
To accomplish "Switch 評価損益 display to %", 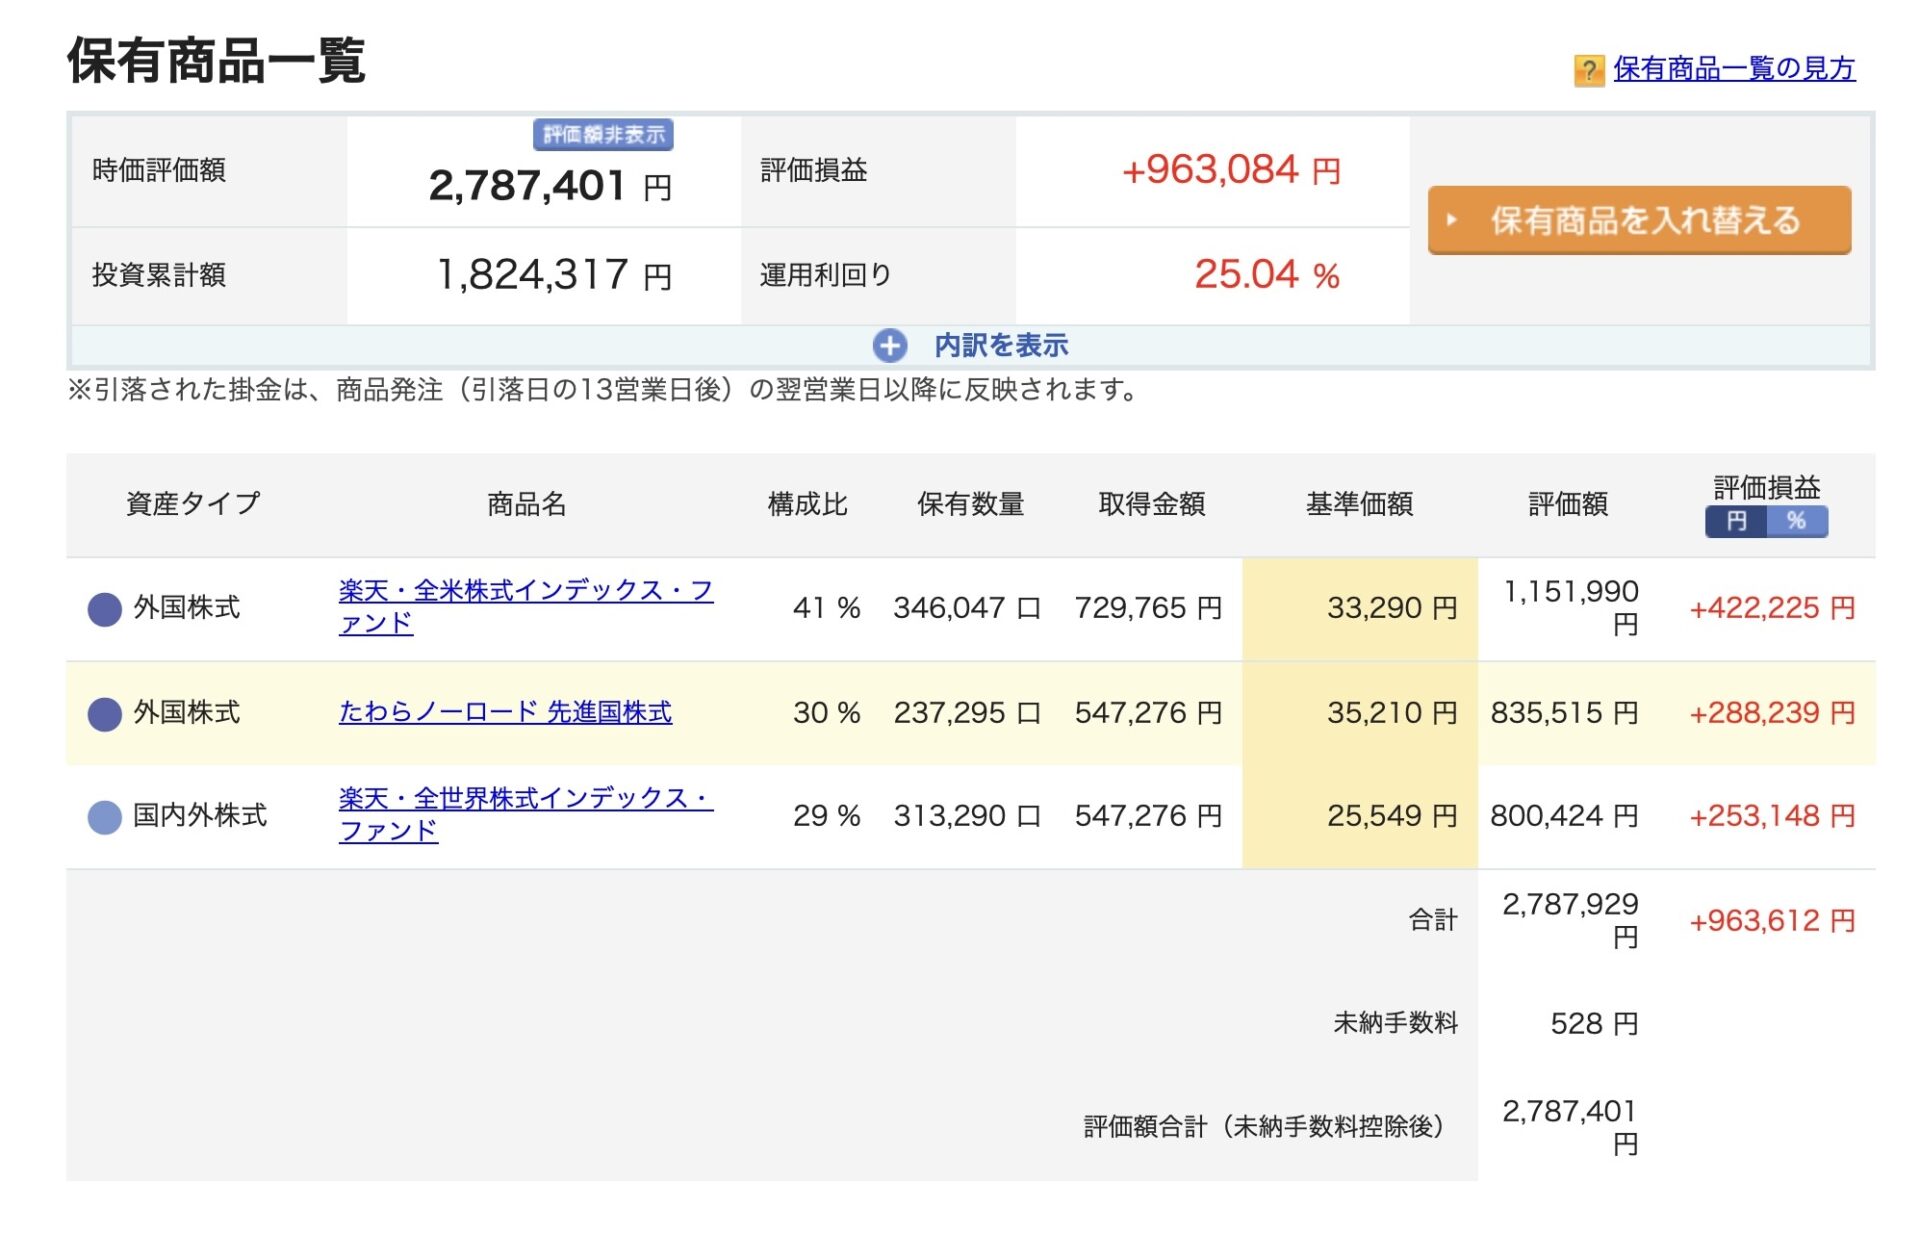I will (1797, 521).
